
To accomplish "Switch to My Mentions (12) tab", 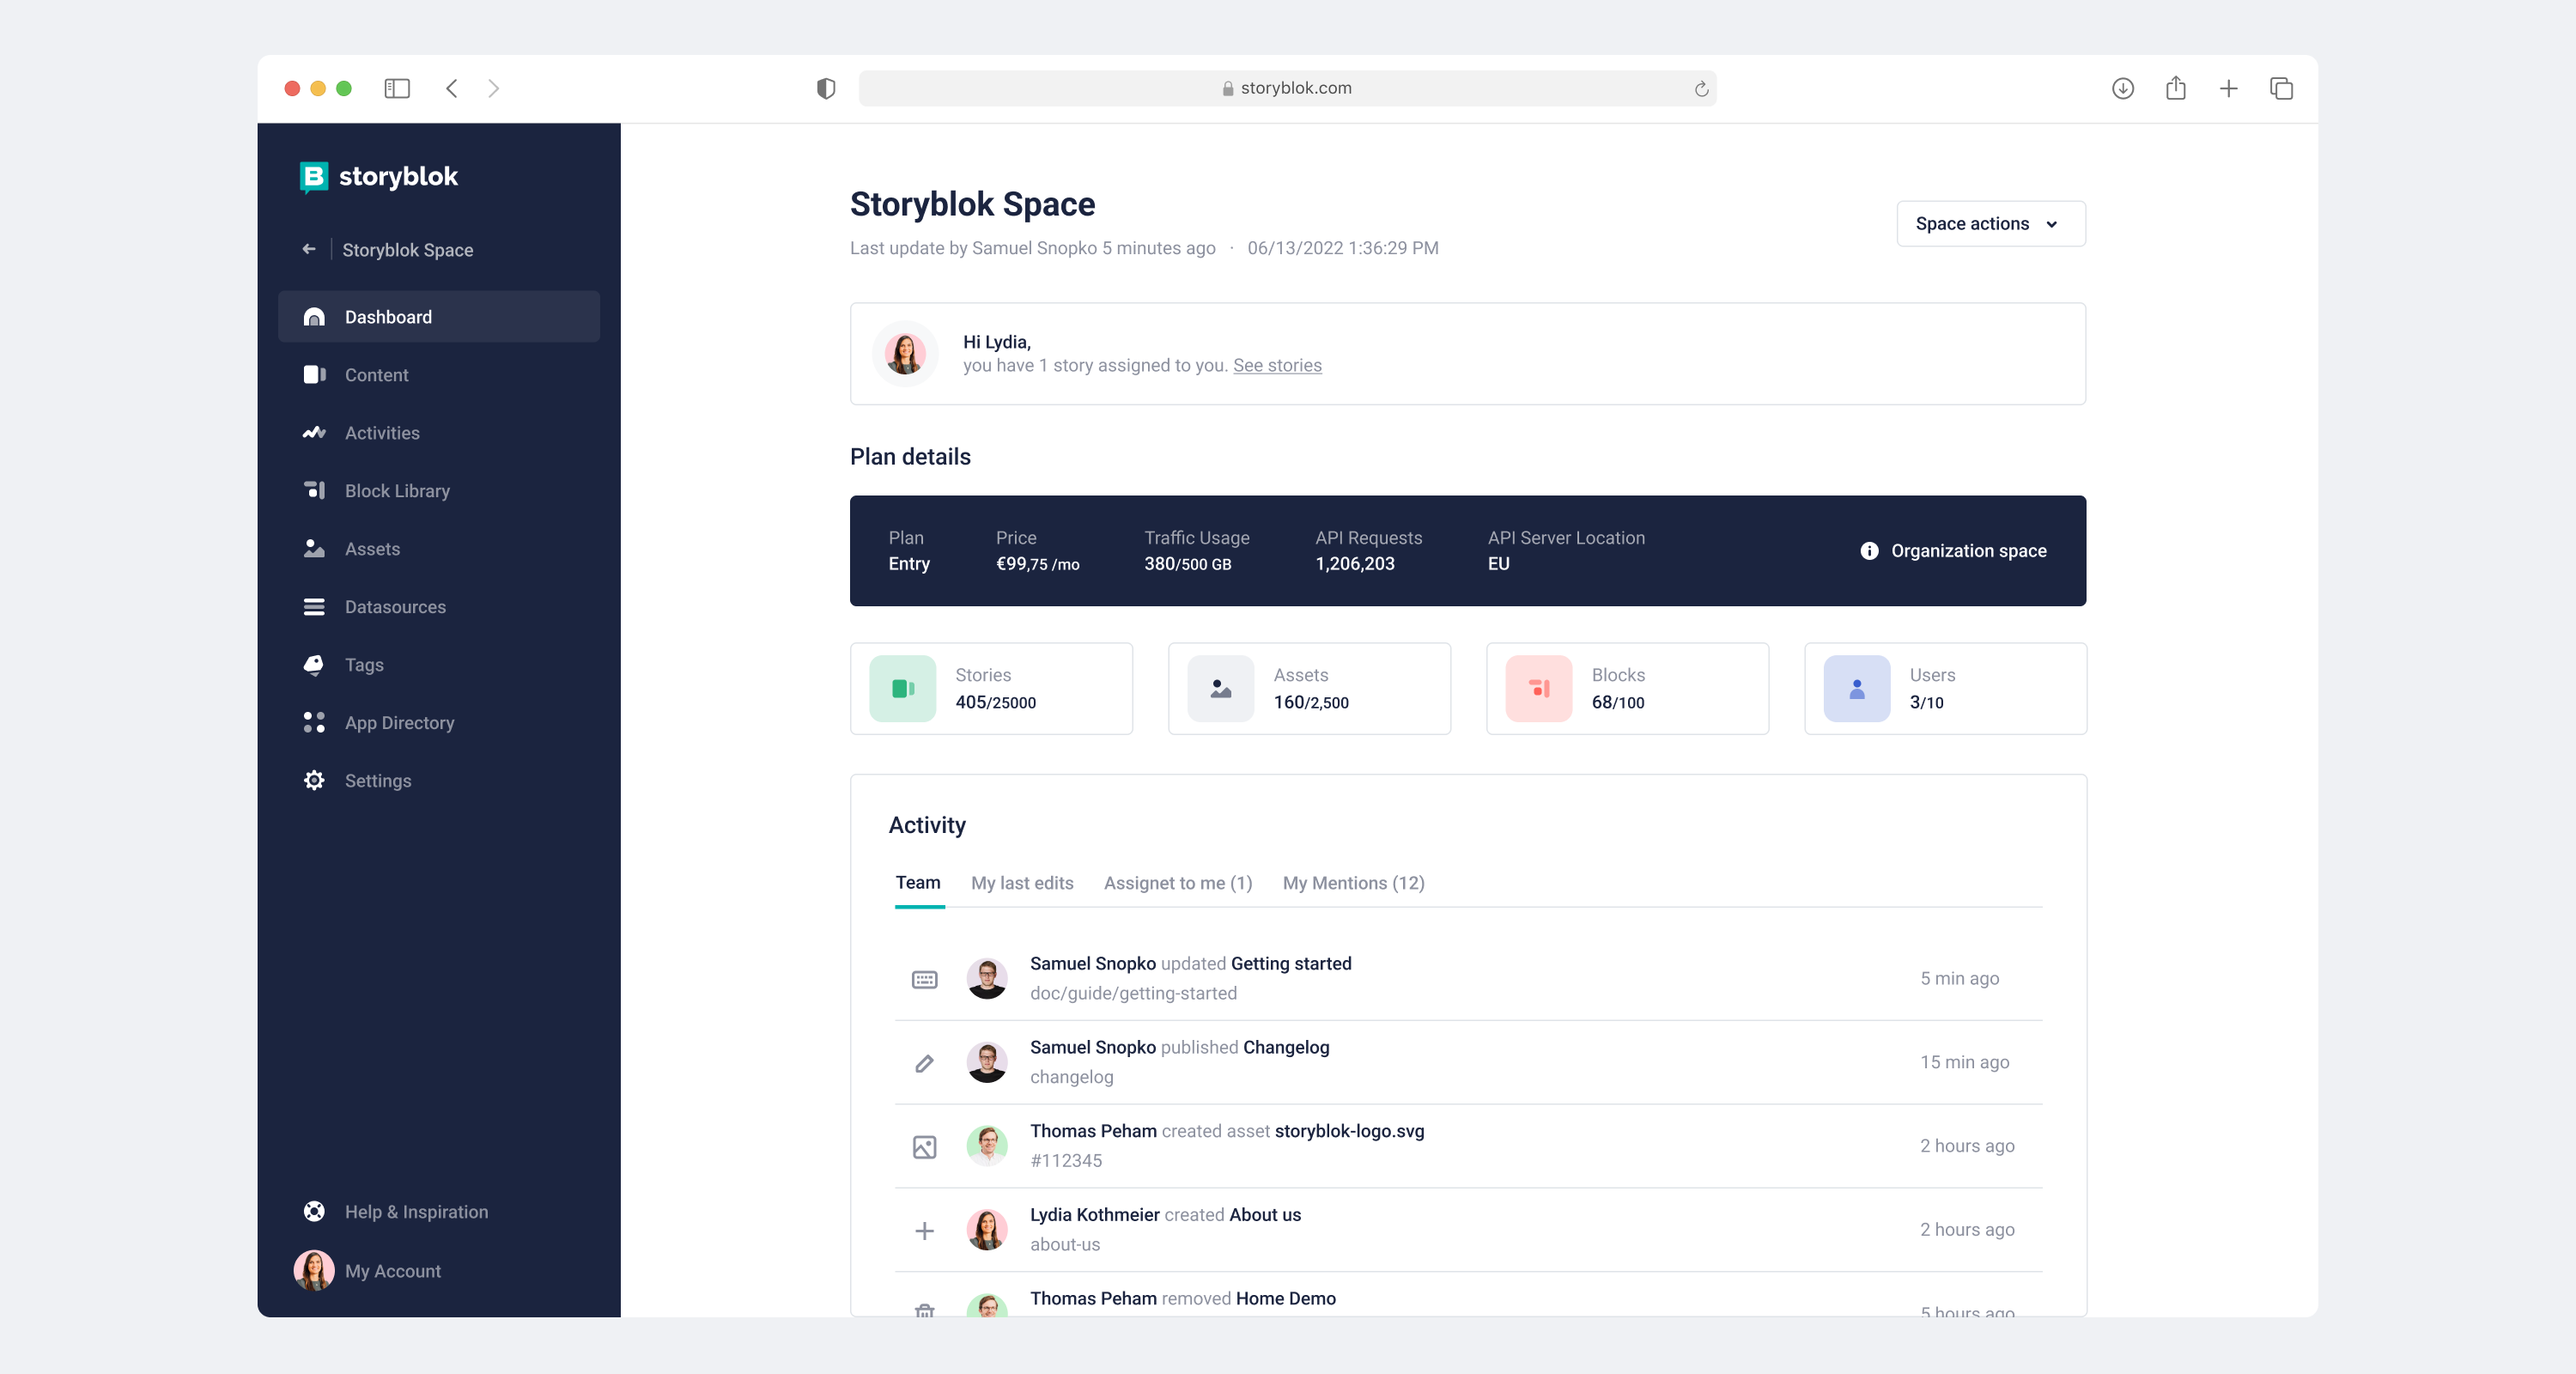I will [x=1354, y=883].
